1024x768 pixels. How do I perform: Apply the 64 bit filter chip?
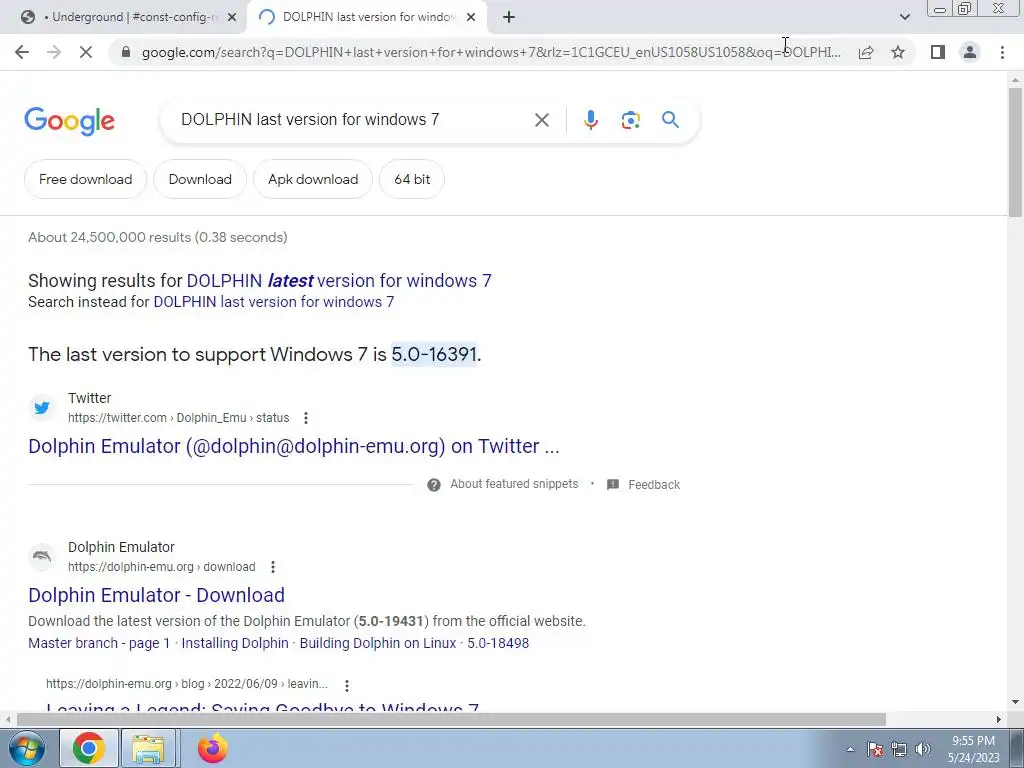(x=412, y=179)
